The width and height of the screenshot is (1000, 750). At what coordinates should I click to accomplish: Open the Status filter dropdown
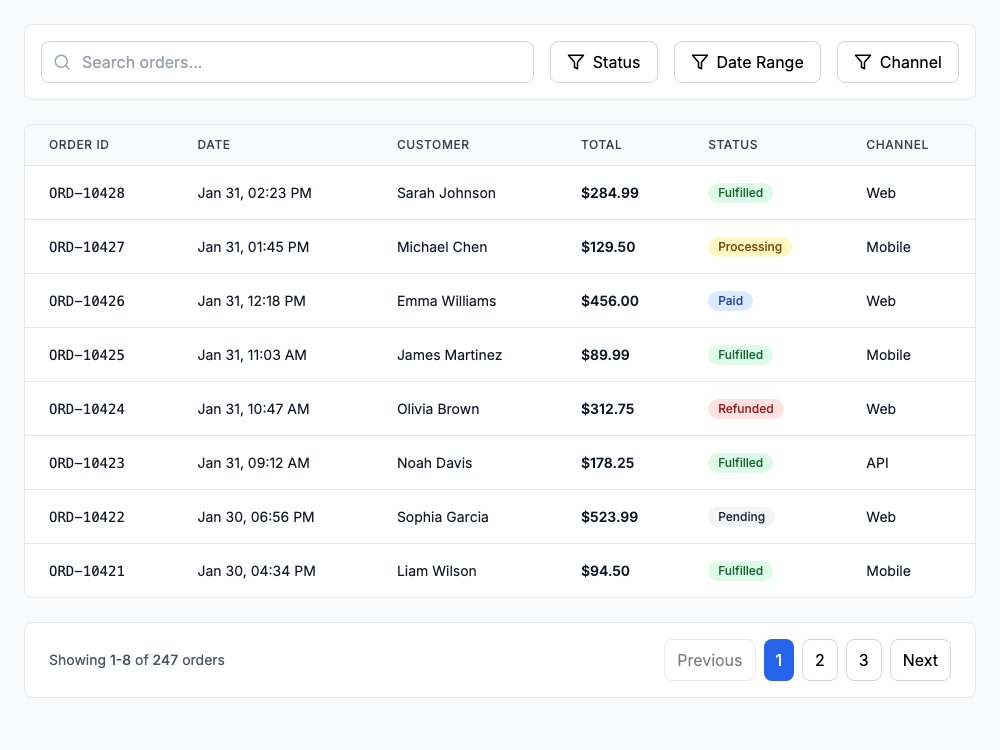[604, 62]
